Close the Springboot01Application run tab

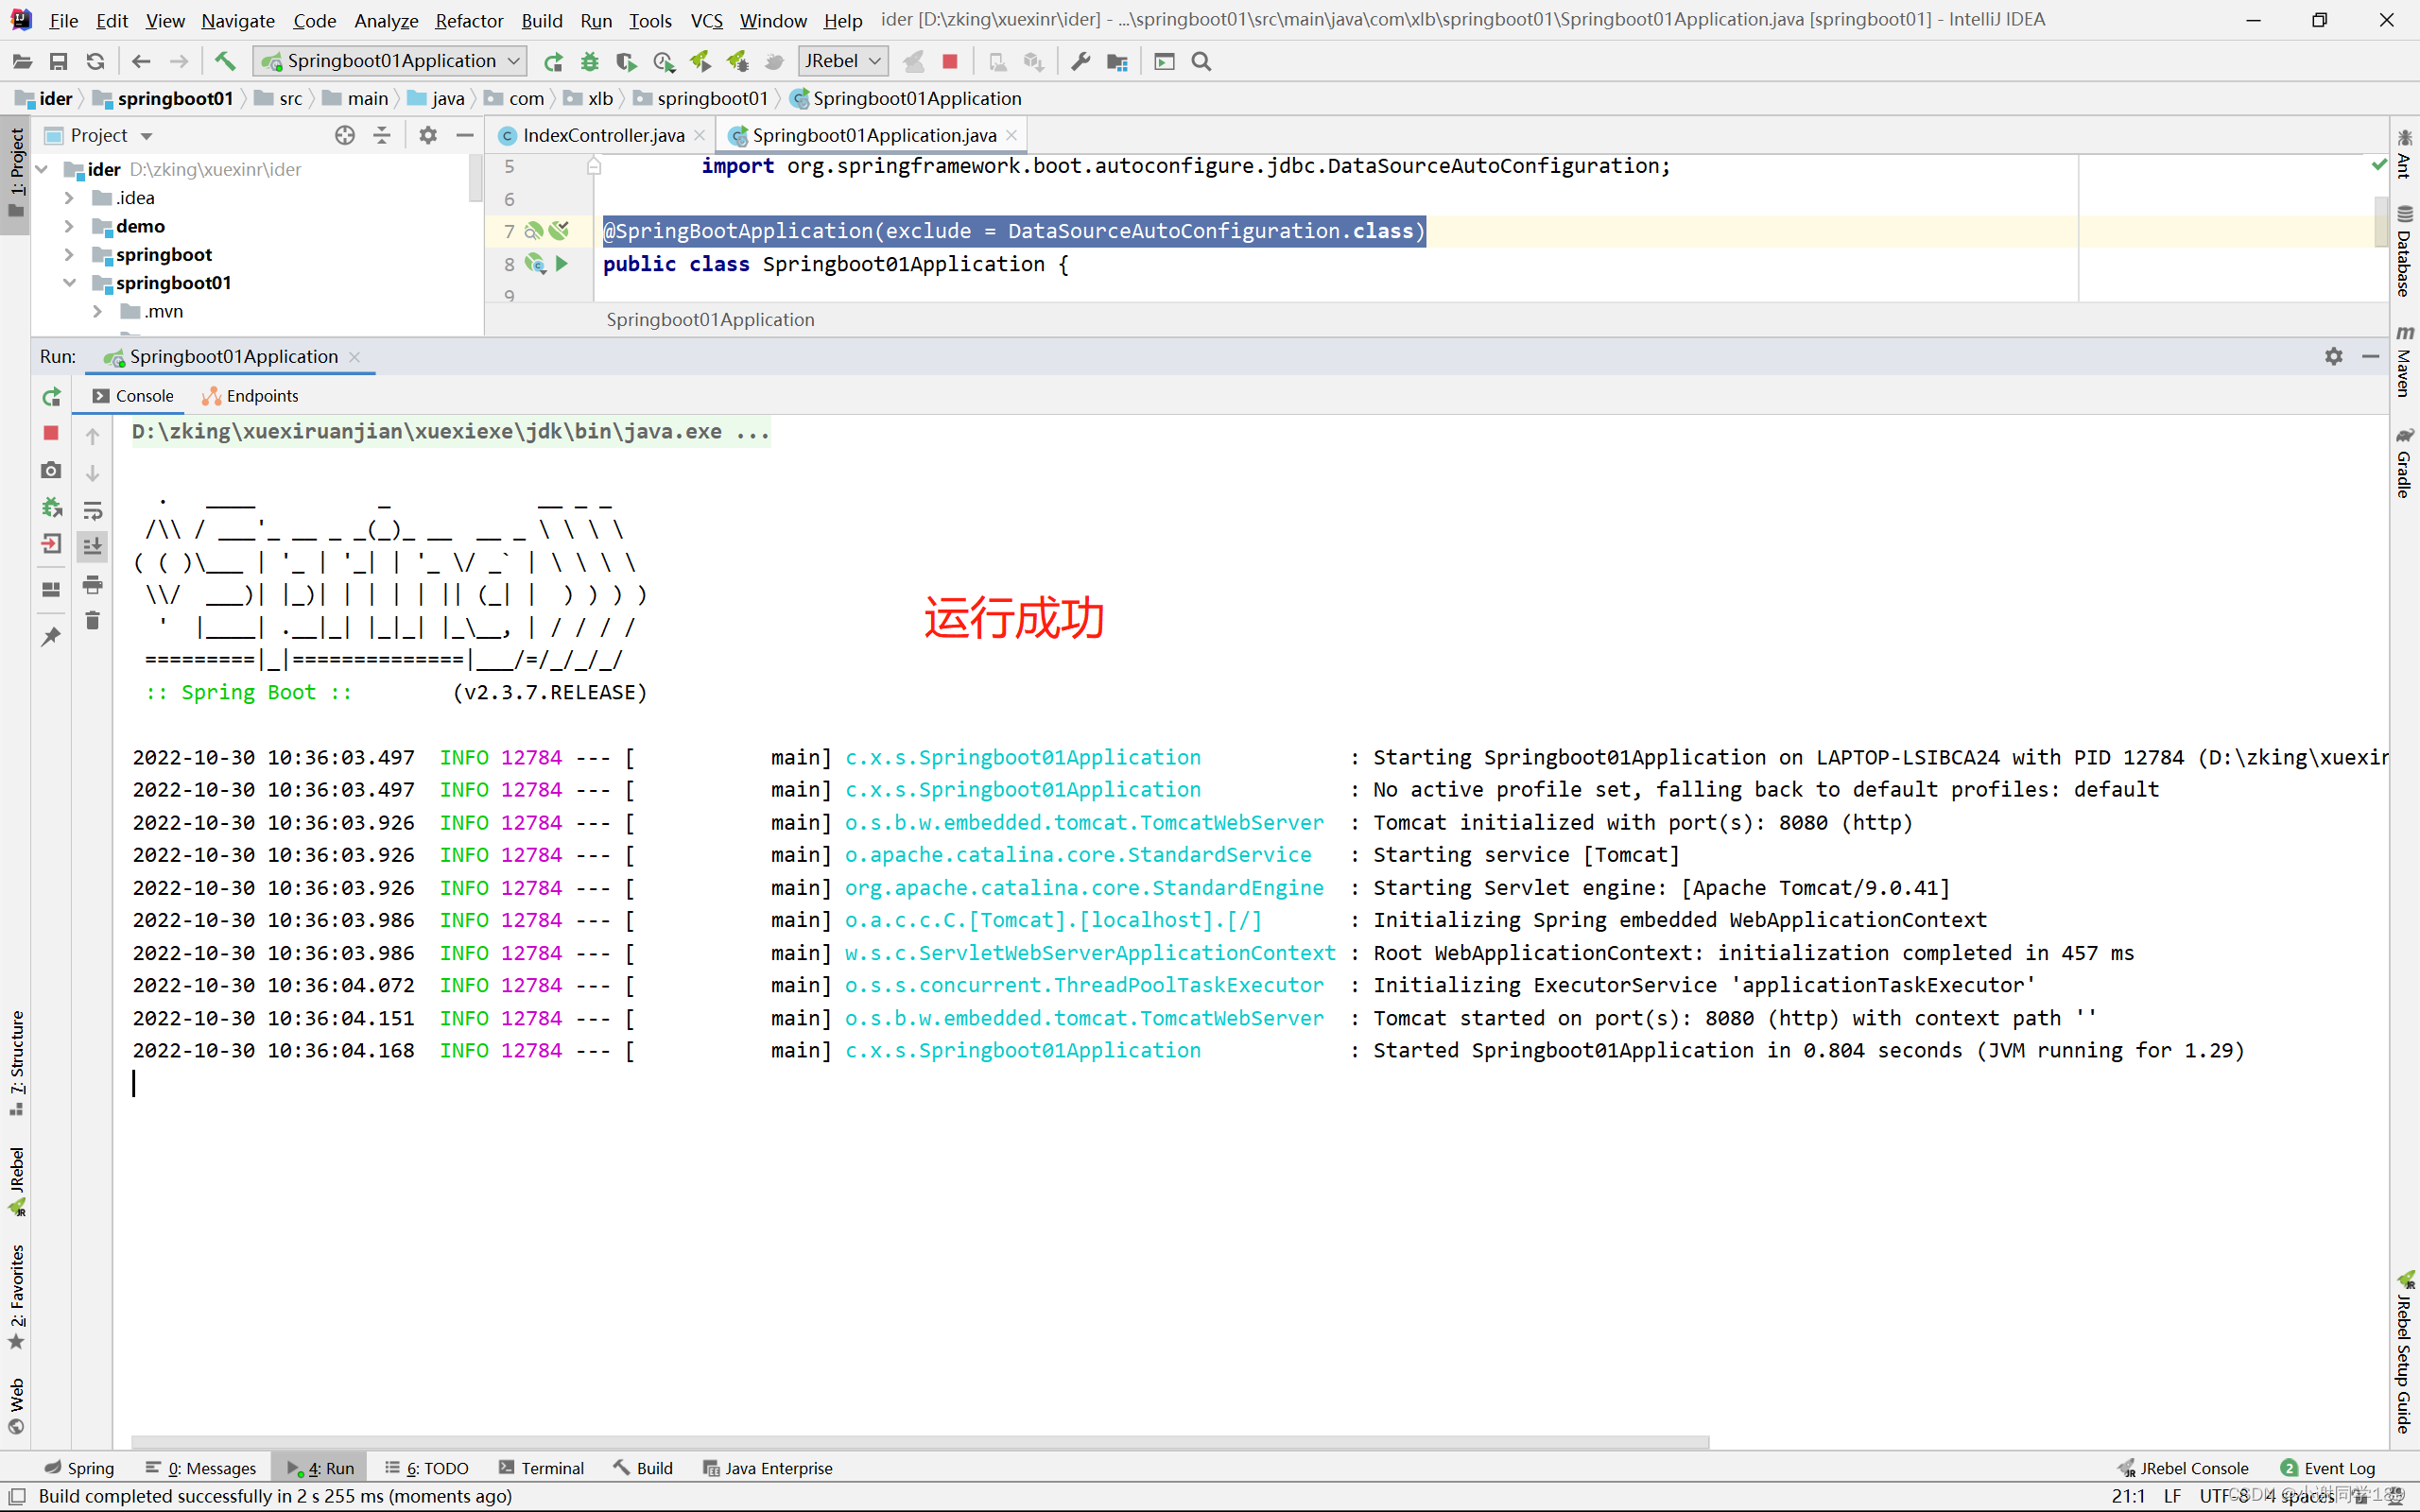(x=354, y=357)
